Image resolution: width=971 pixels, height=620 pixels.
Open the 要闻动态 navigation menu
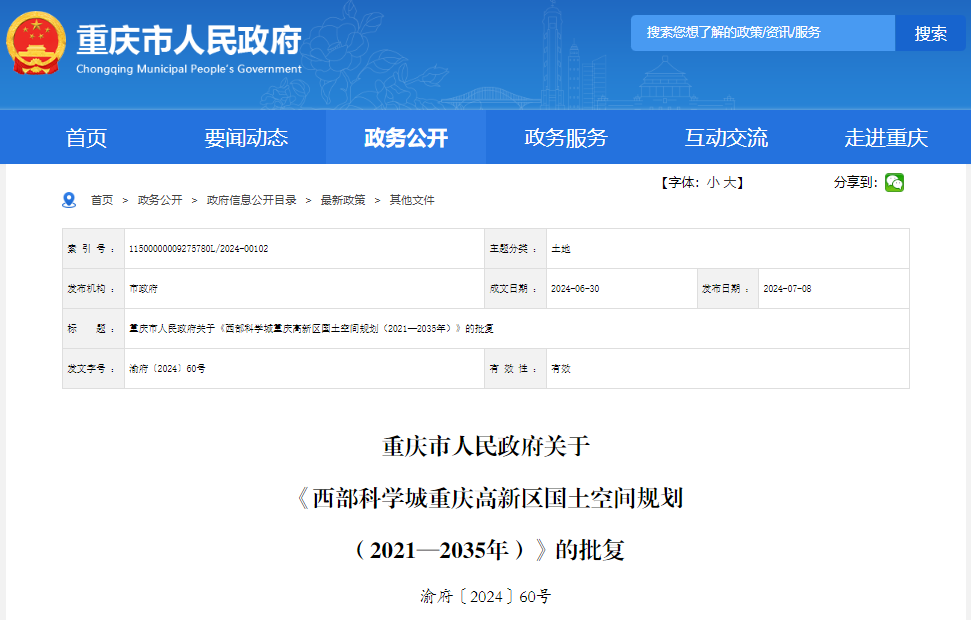click(x=250, y=137)
